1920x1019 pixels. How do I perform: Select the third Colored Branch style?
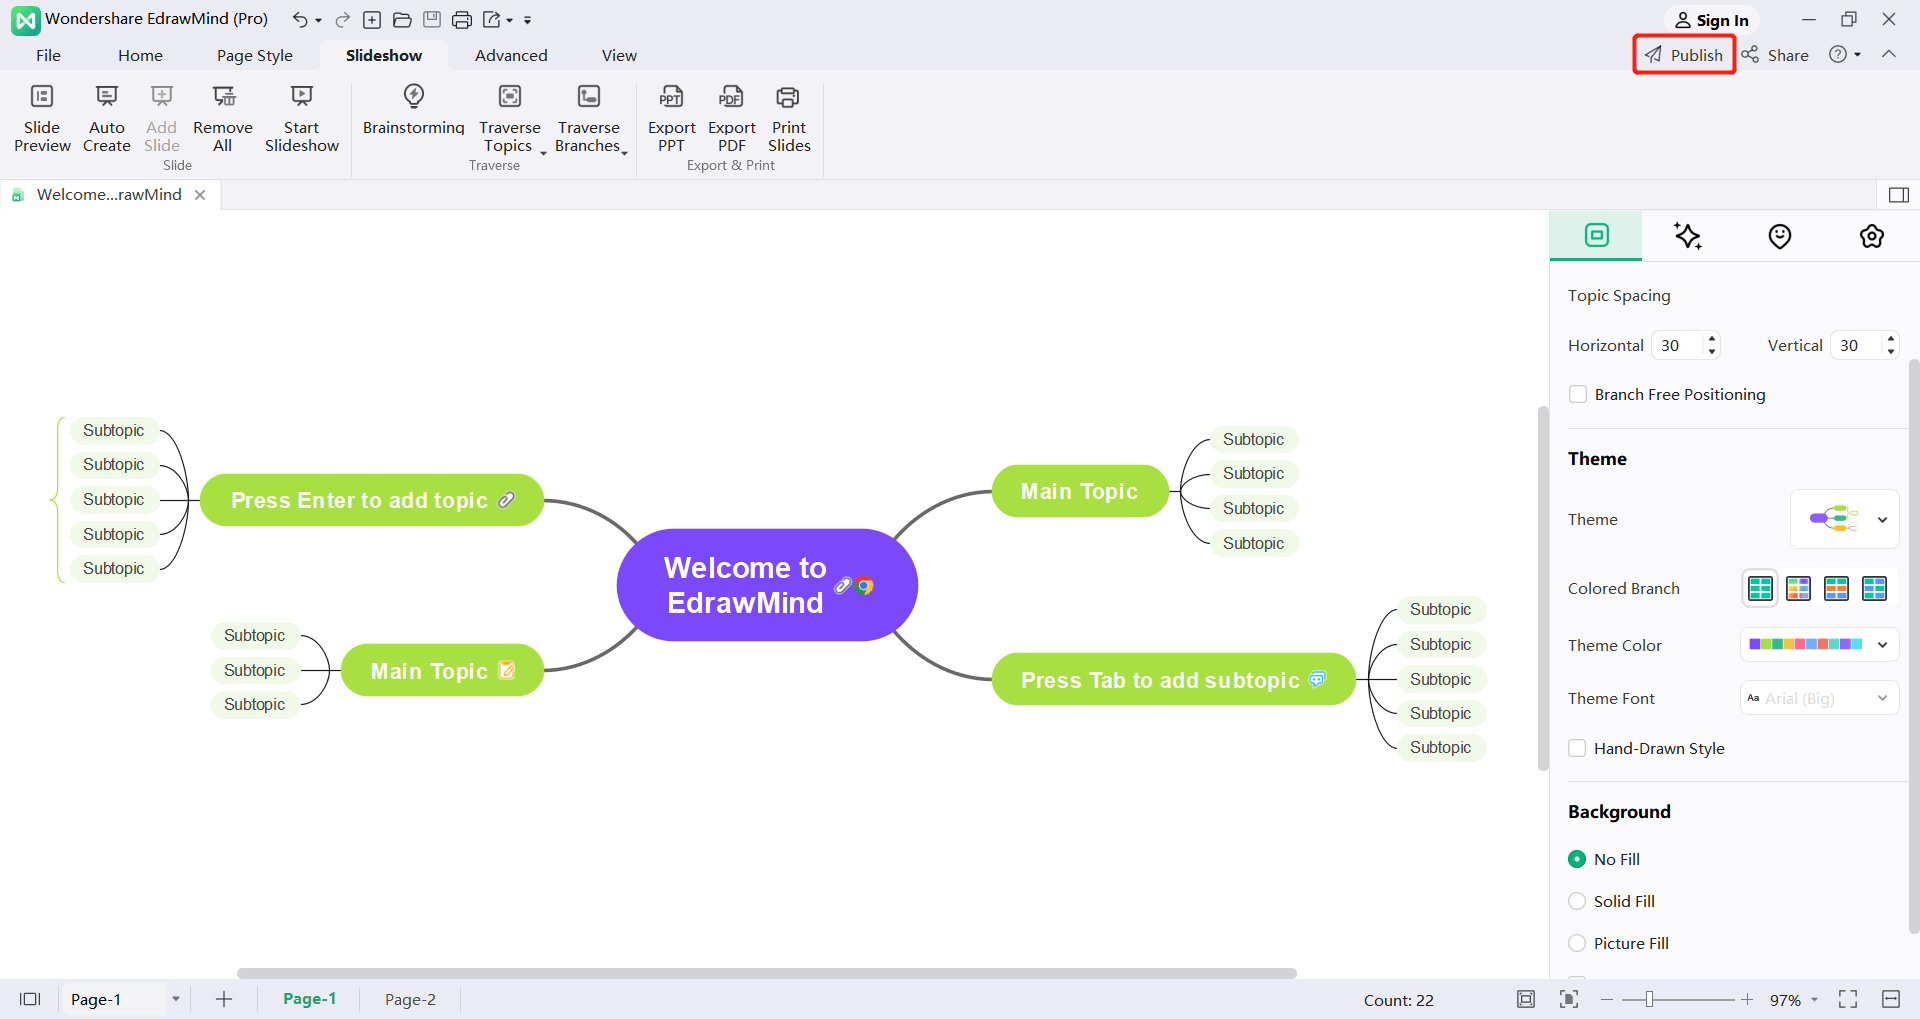pyautogui.click(x=1836, y=588)
